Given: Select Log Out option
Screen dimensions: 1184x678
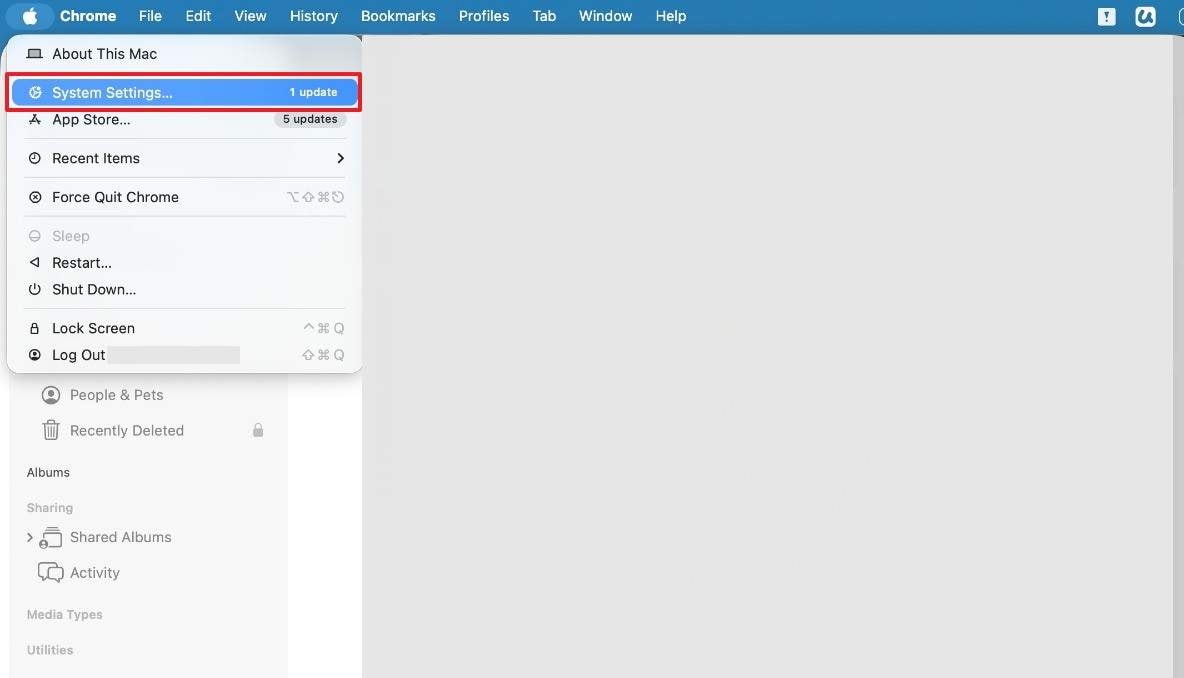Looking at the screenshot, I should coord(184,355).
